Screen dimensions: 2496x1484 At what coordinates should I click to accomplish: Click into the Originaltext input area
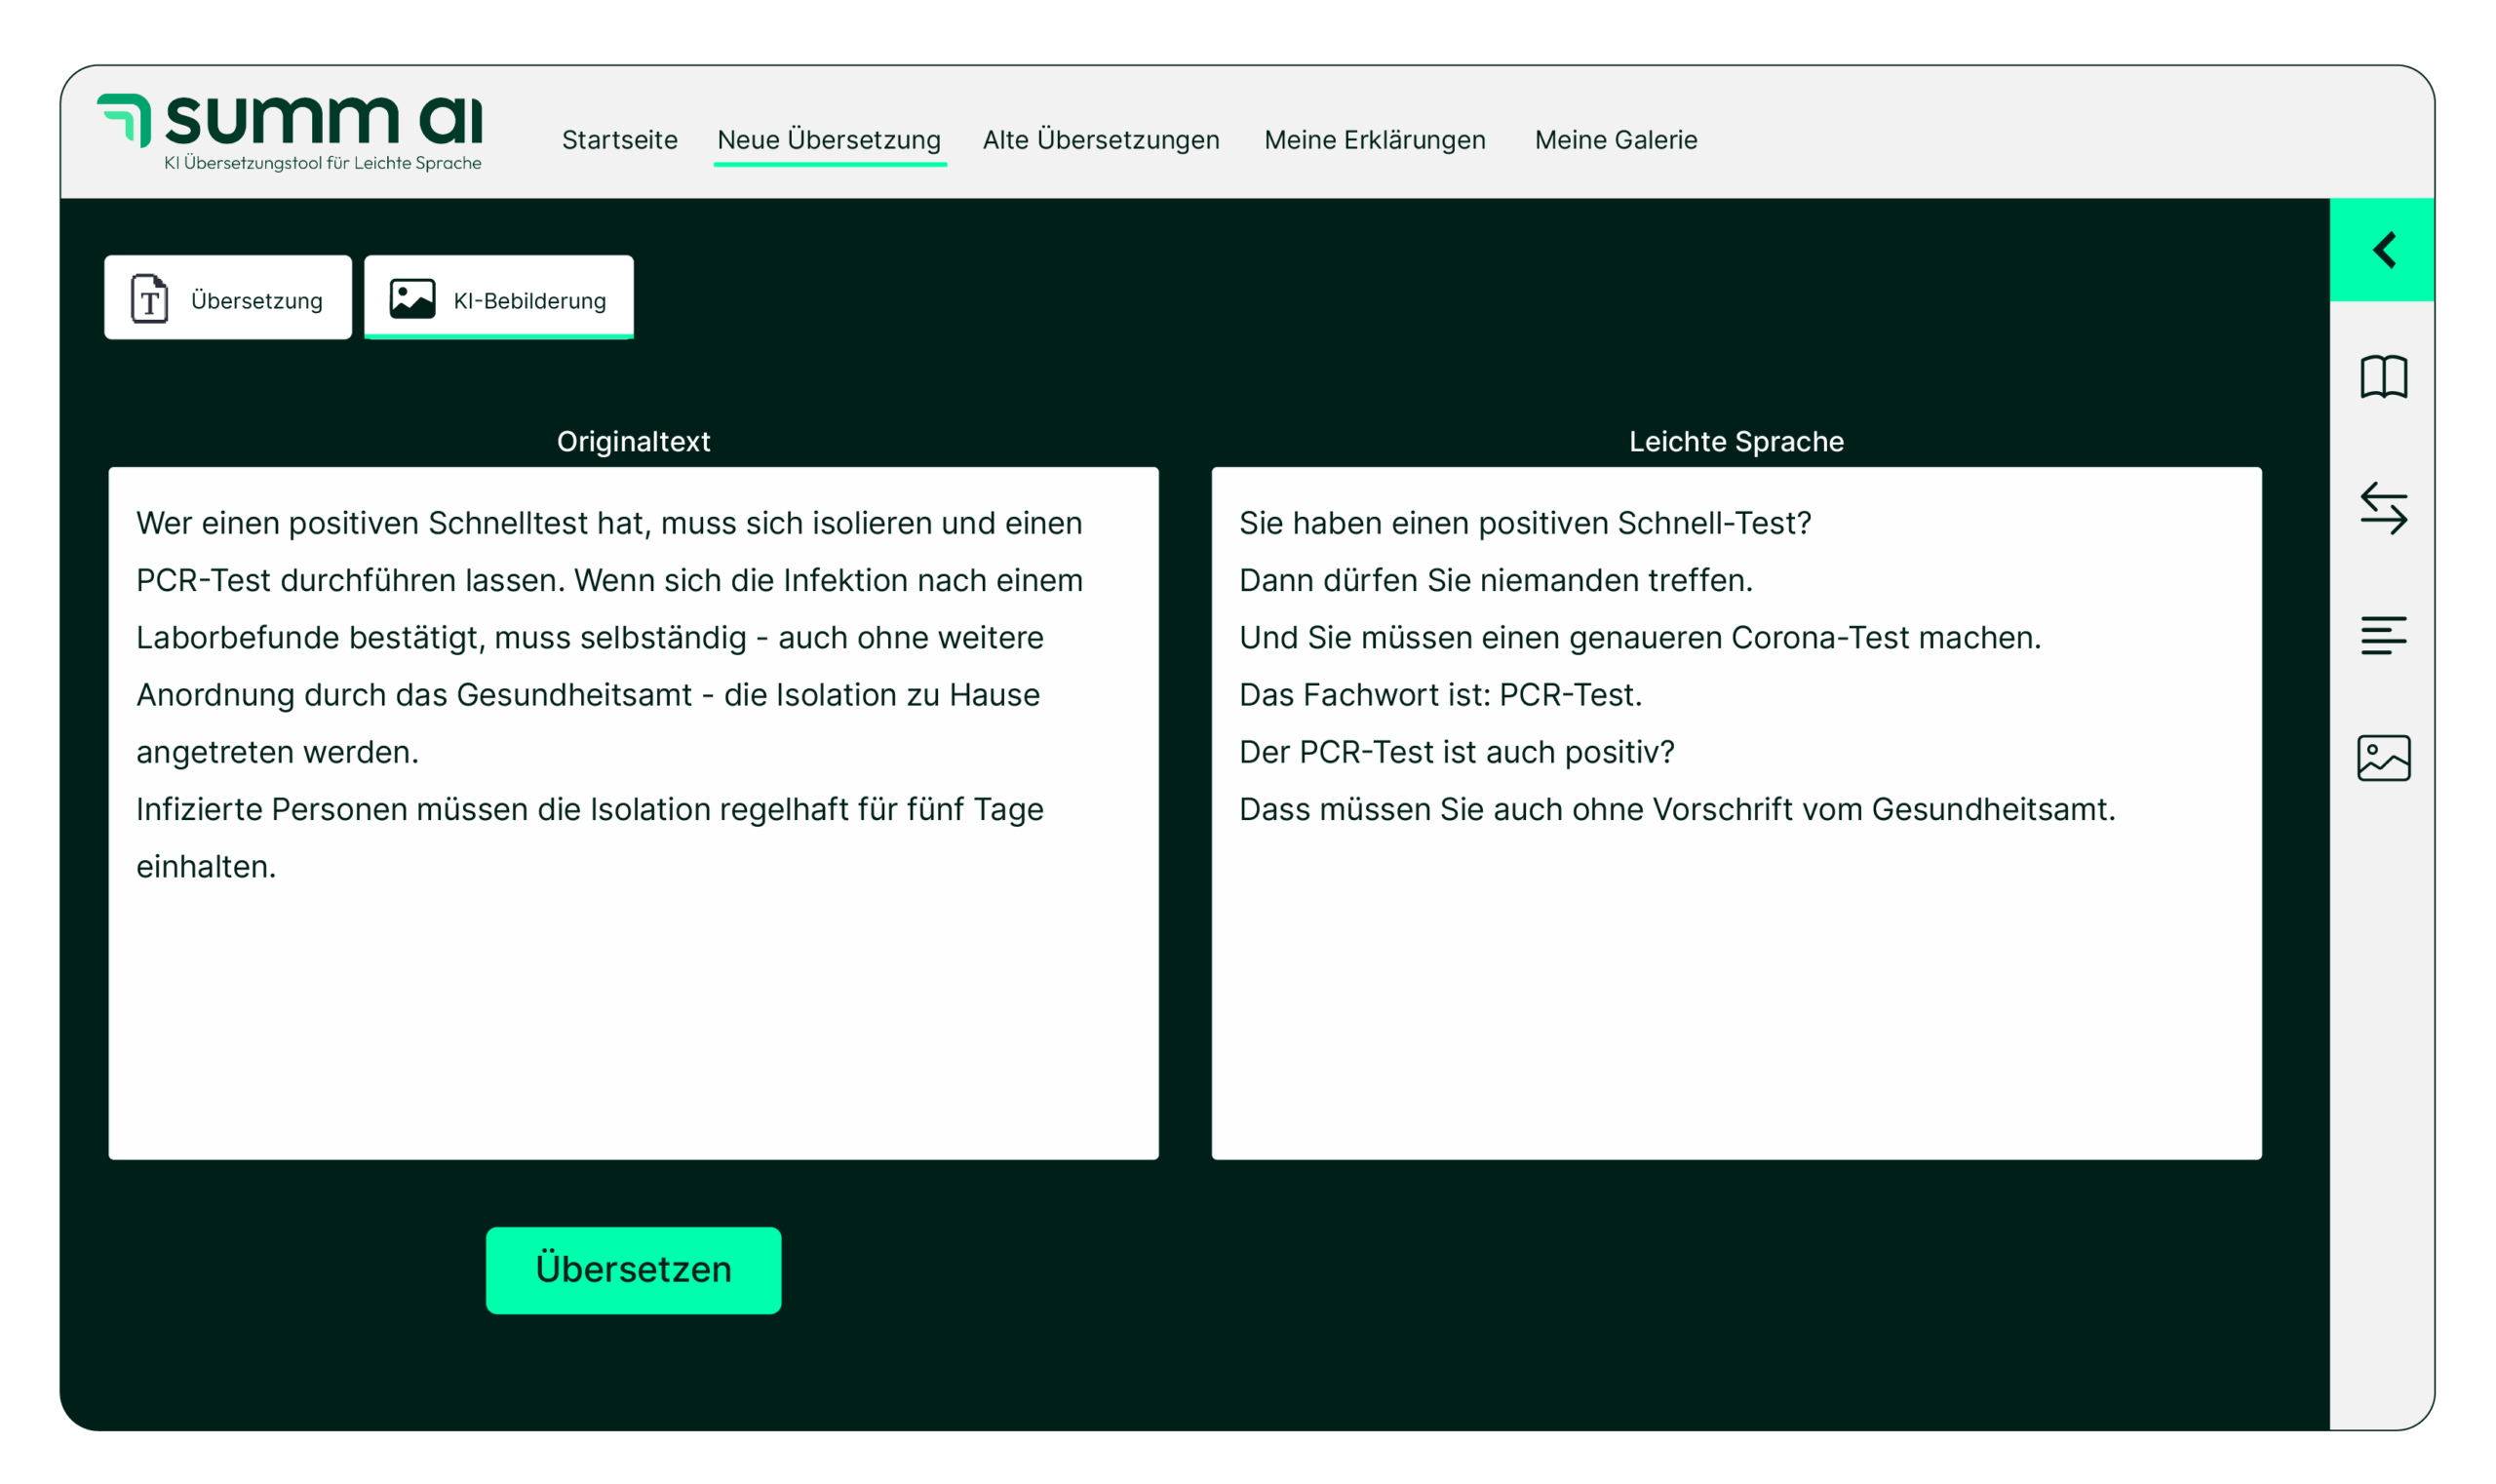point(633,1000)
